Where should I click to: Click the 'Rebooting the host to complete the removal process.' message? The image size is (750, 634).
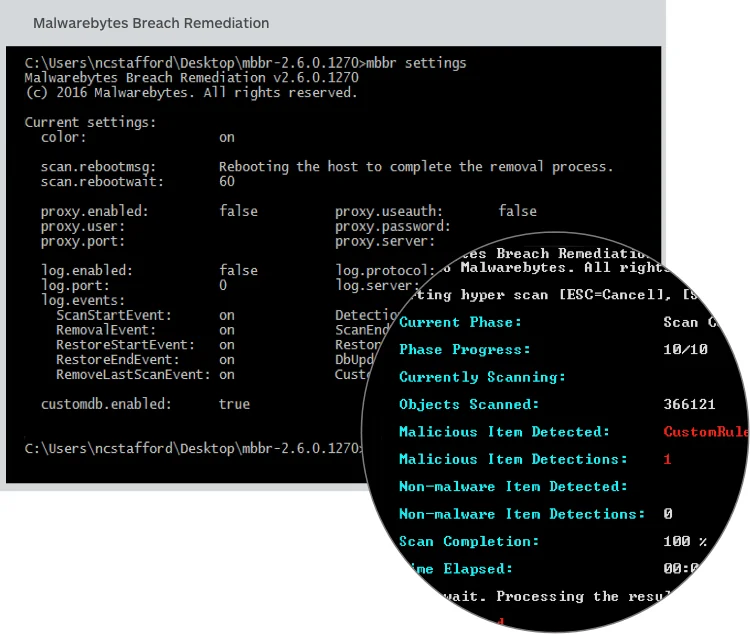416,167
